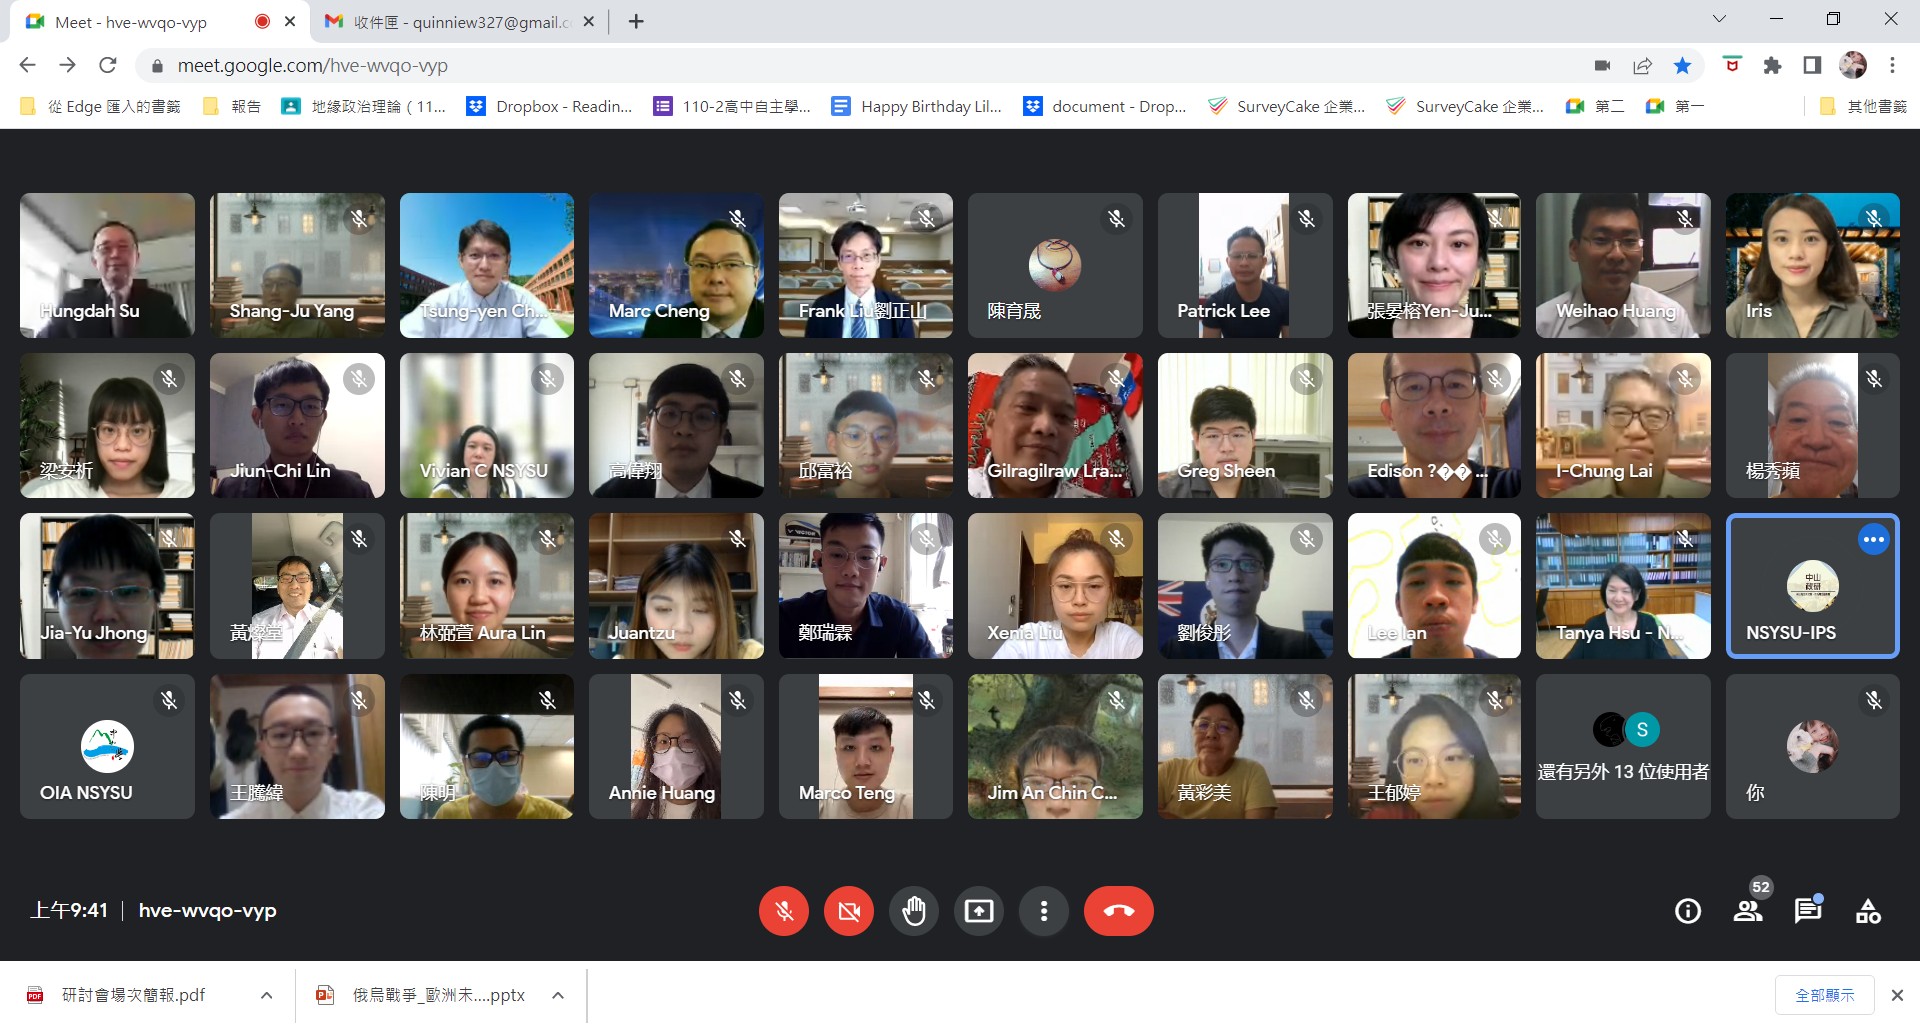Screen dimensions: 1920x1030
Task: Toggle the camera on/off button
Action: [x=849, y=911]
